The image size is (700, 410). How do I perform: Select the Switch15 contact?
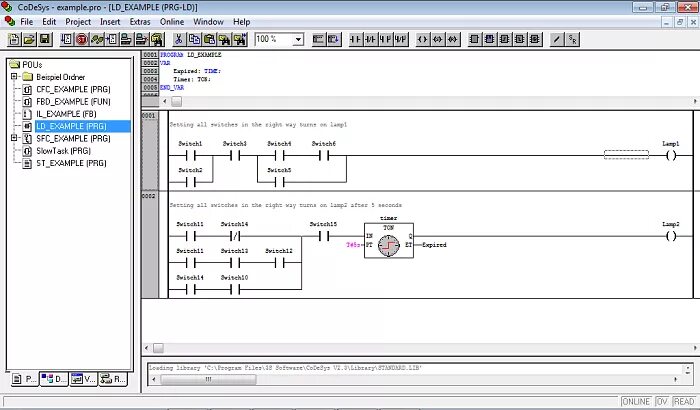[x=324, y=236]
